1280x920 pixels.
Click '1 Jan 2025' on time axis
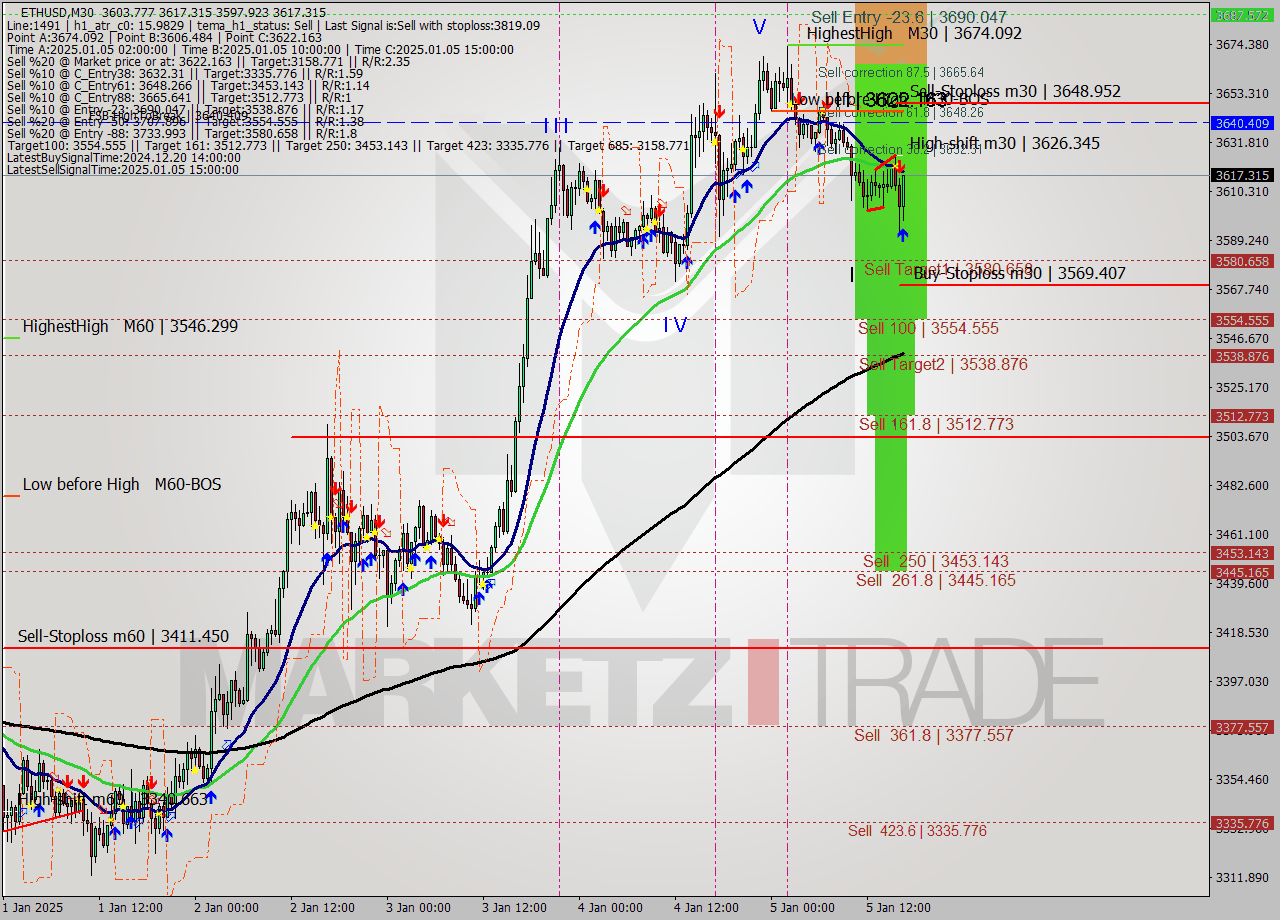pyautogui.click(x=33, y=908)
